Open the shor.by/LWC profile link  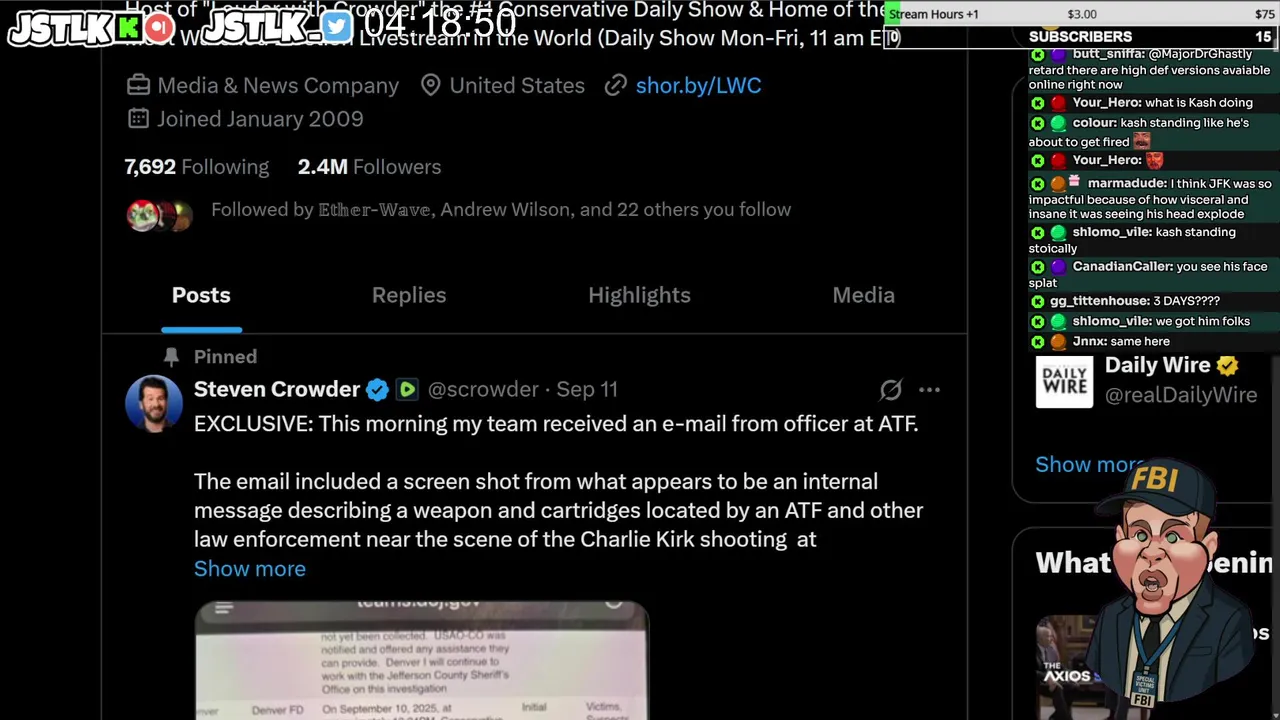[698, 86]
